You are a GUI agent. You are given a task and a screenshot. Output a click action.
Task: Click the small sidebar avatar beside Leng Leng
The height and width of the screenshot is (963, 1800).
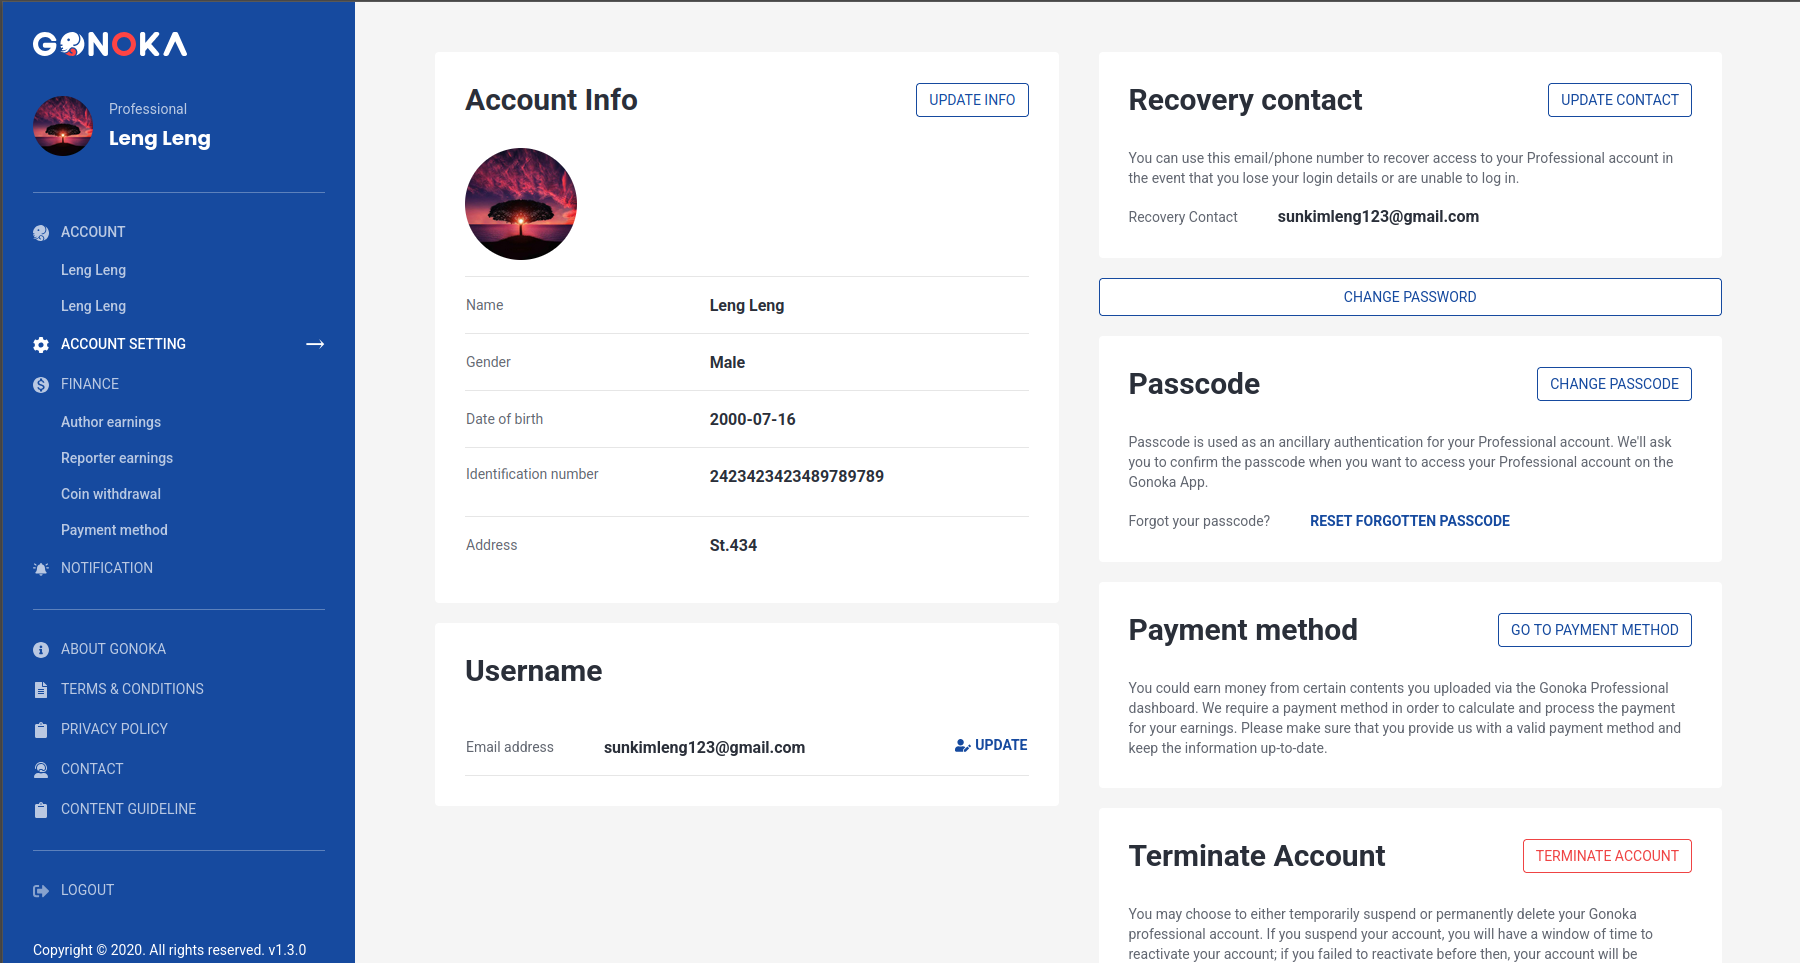coord(63,126)
